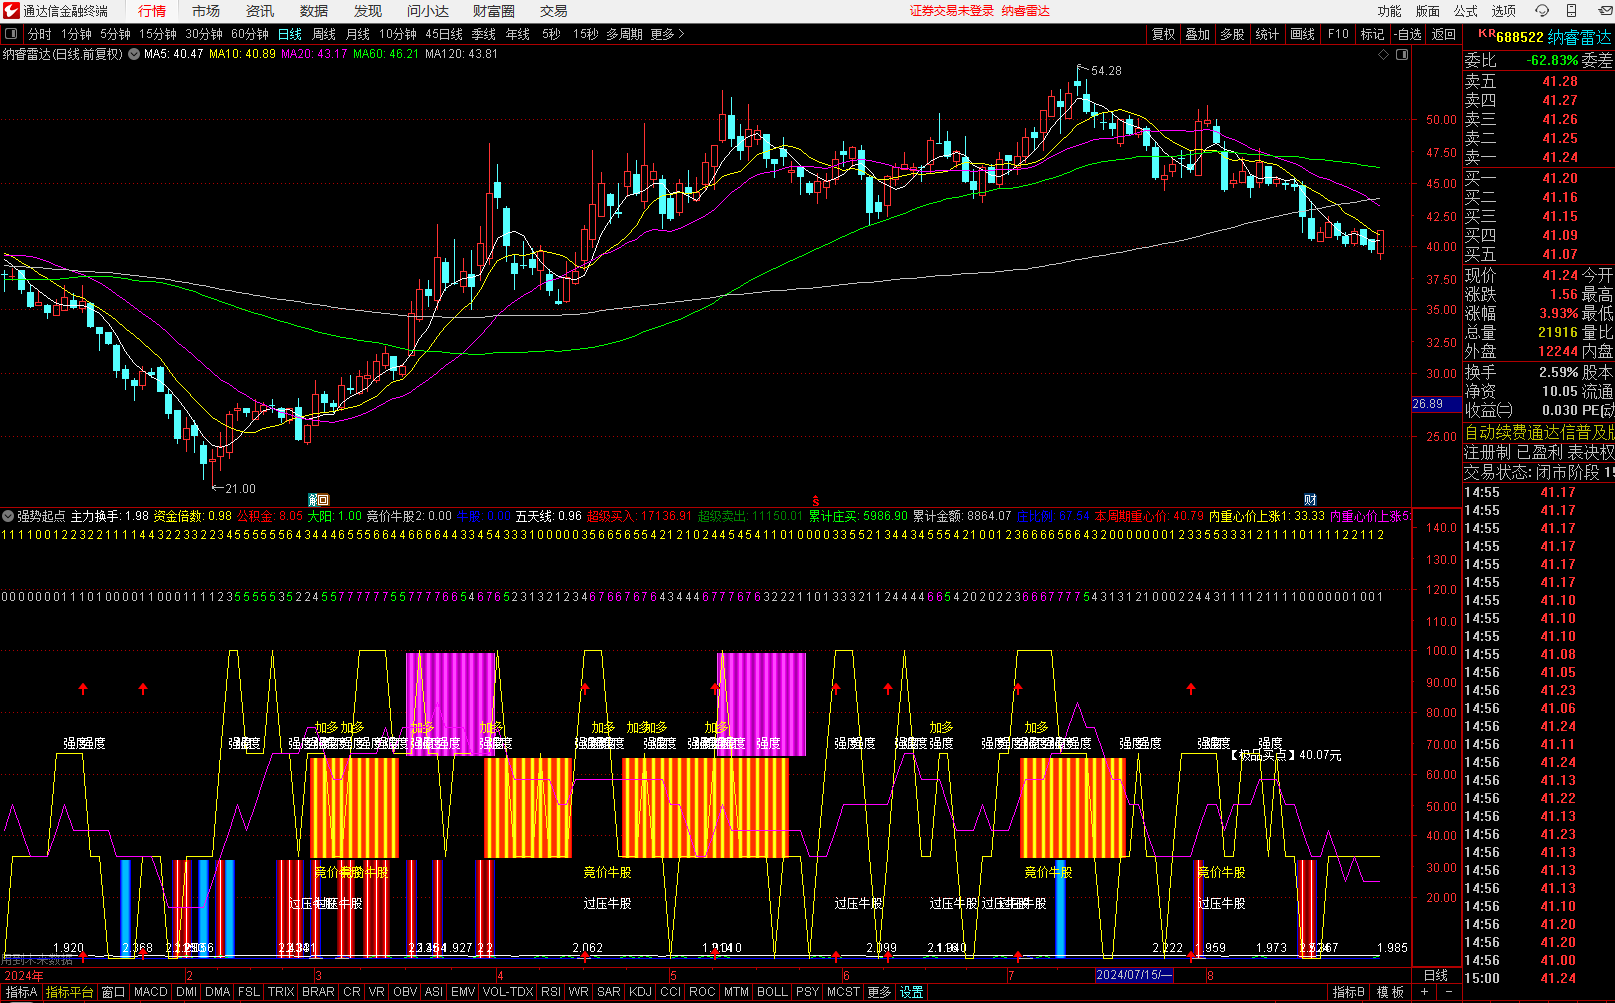
Task: Click the 统计 statistics button
Action: pos(1268,34)
